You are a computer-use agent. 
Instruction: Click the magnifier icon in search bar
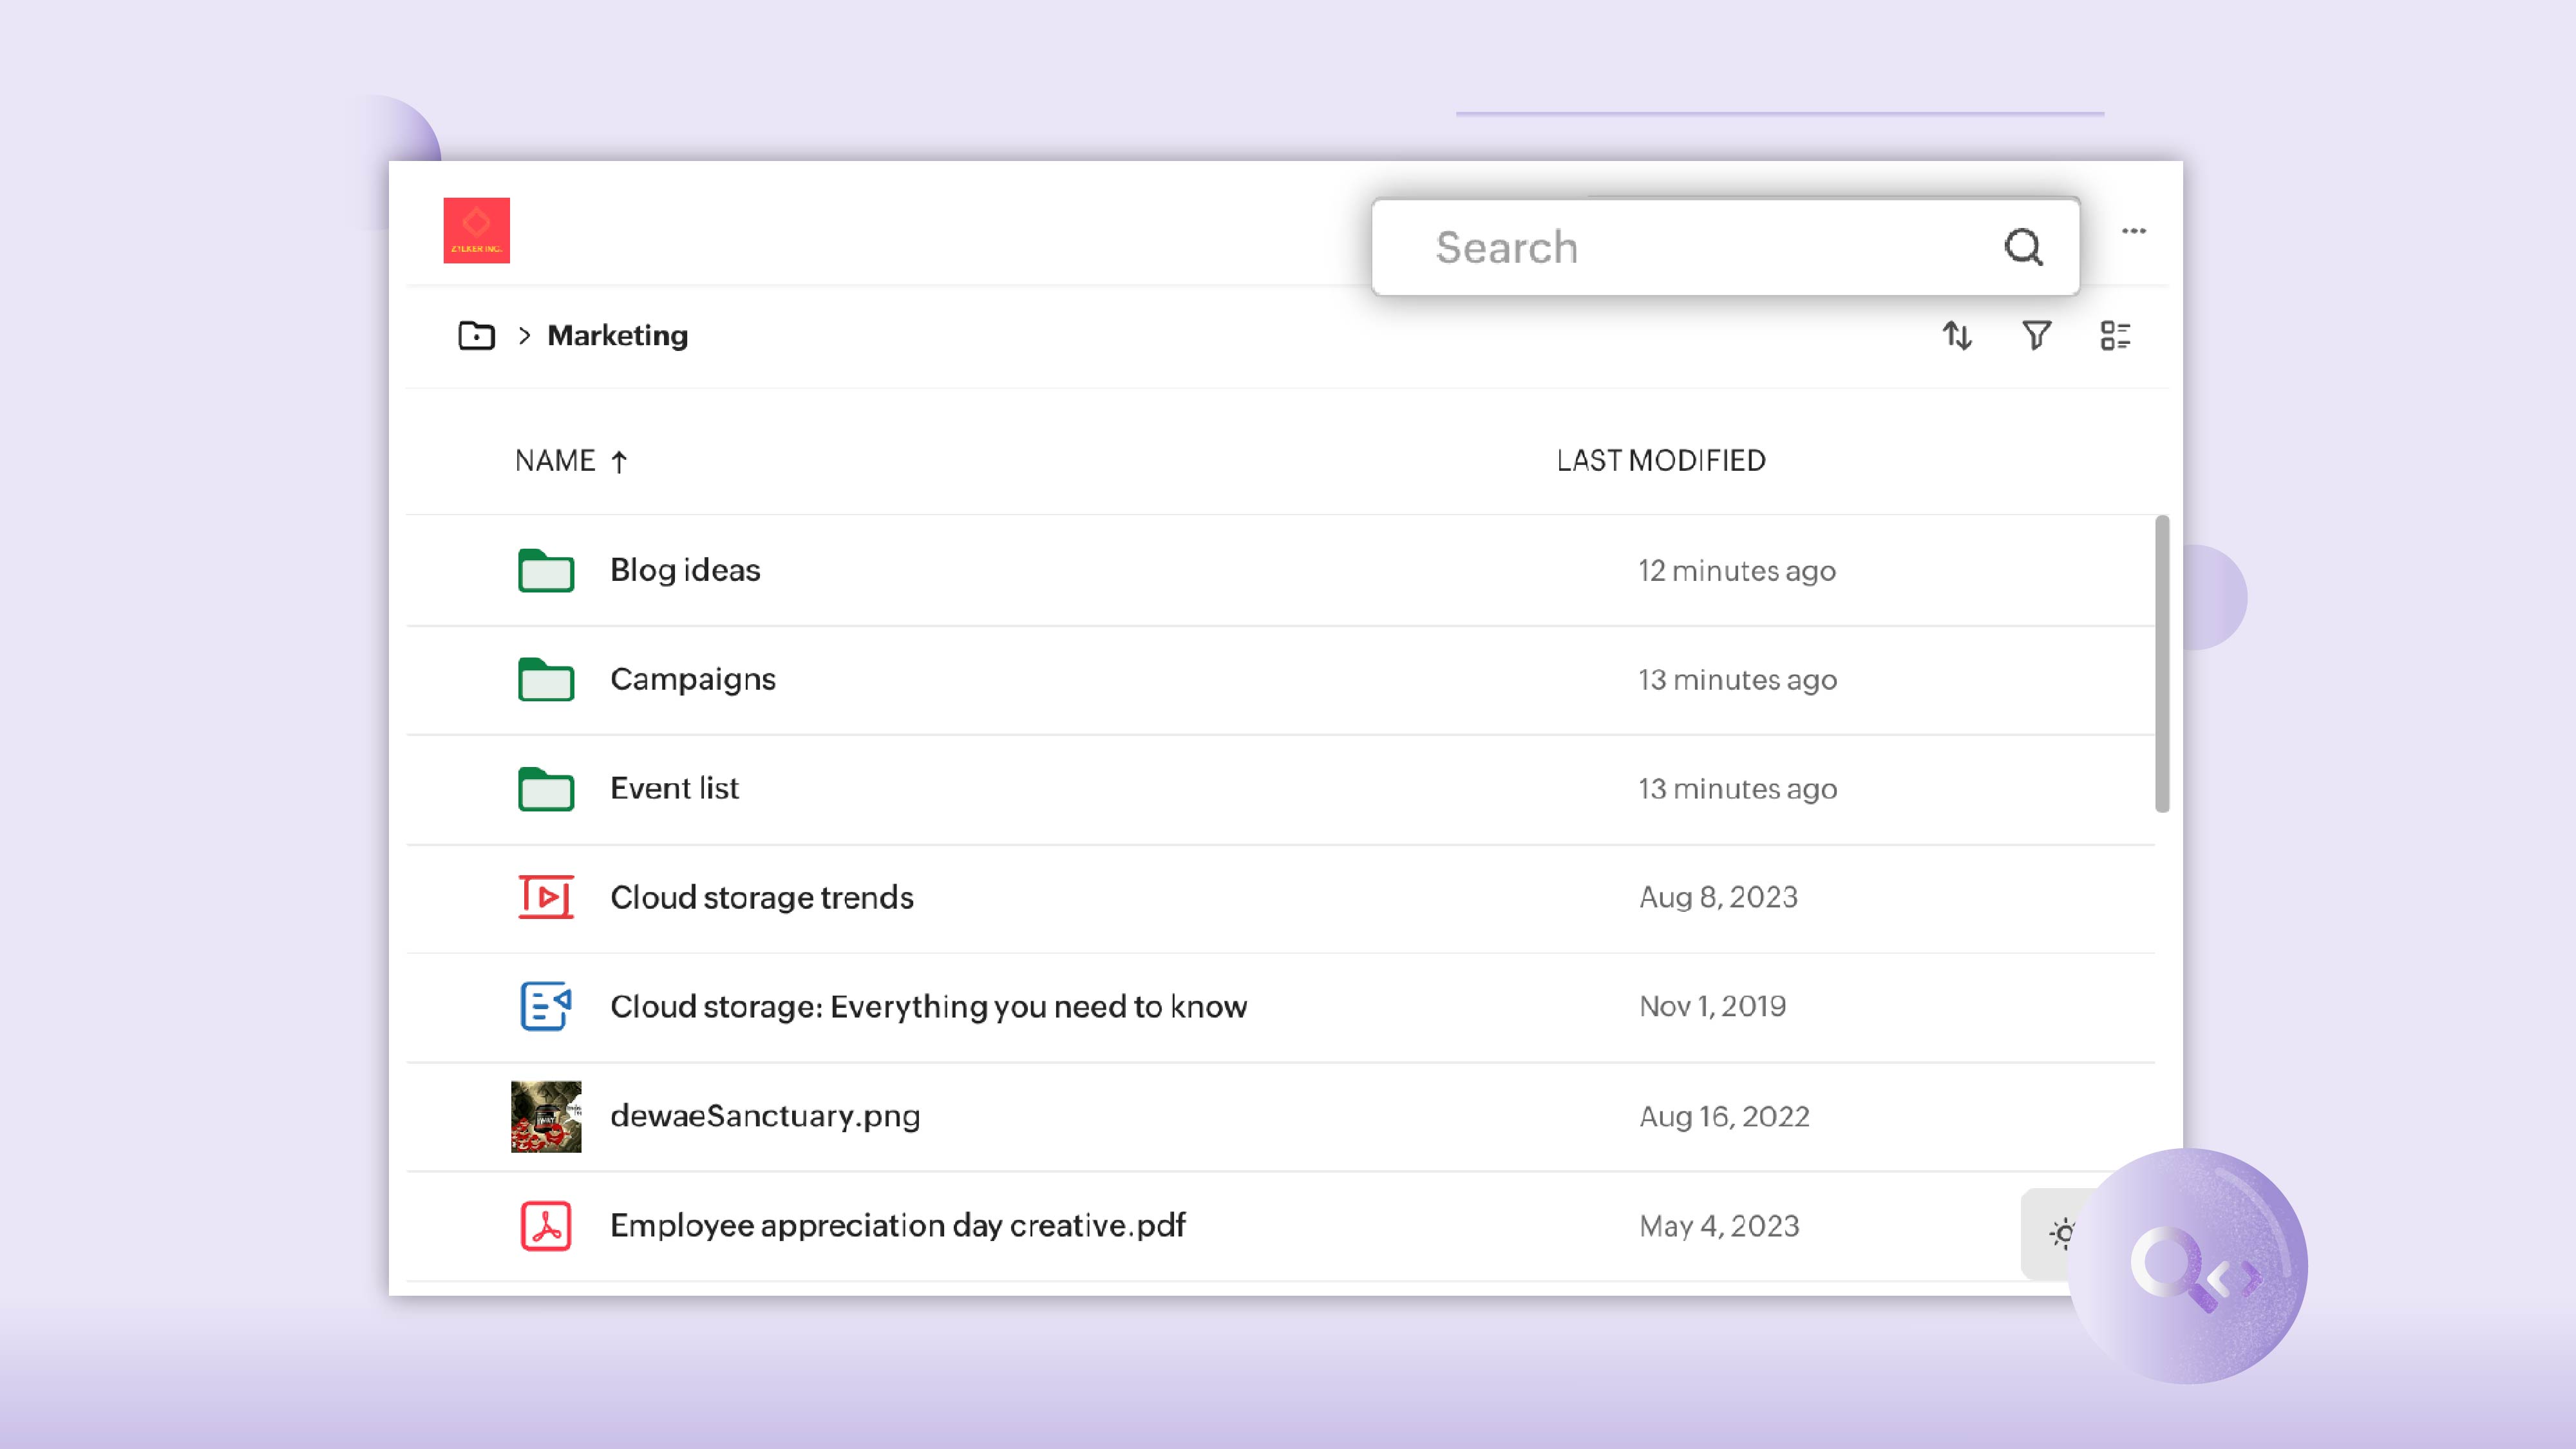[2023, 246]
